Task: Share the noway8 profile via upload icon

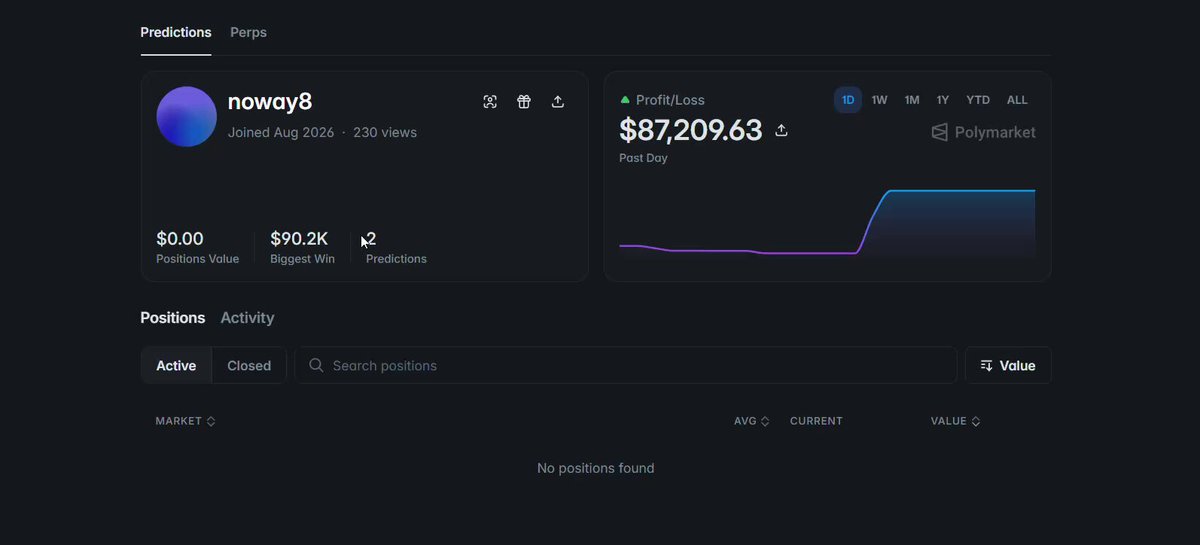Action: point(558,101)
